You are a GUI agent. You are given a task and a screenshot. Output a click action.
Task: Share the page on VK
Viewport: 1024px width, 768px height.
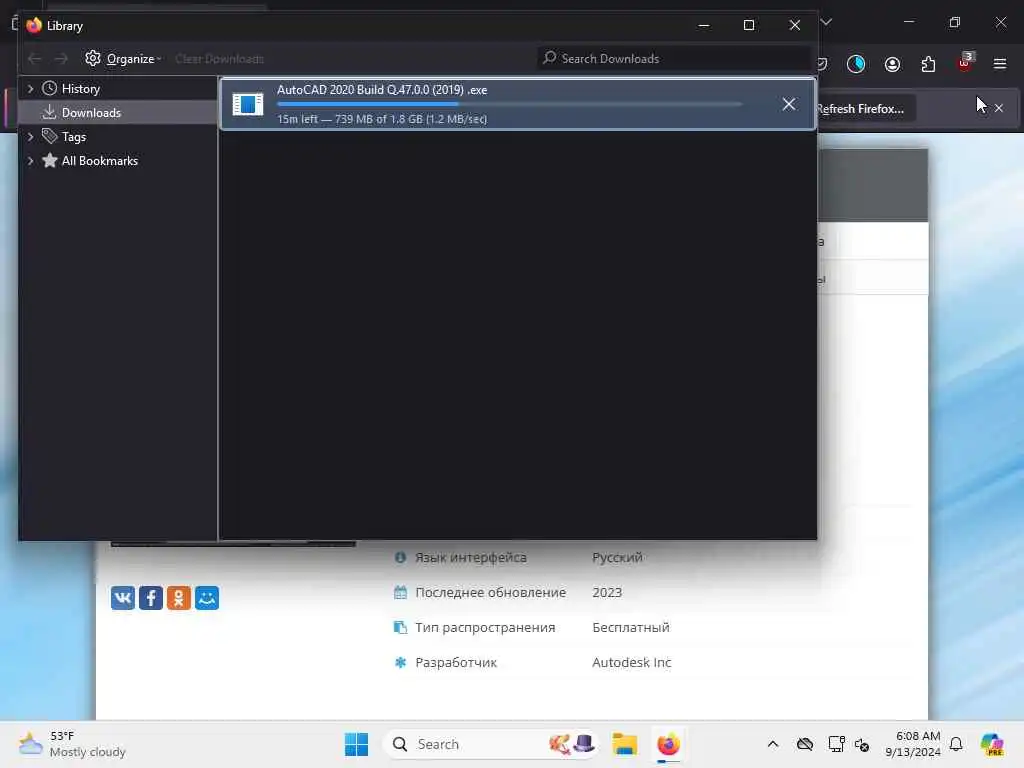[x=123, y=598]
